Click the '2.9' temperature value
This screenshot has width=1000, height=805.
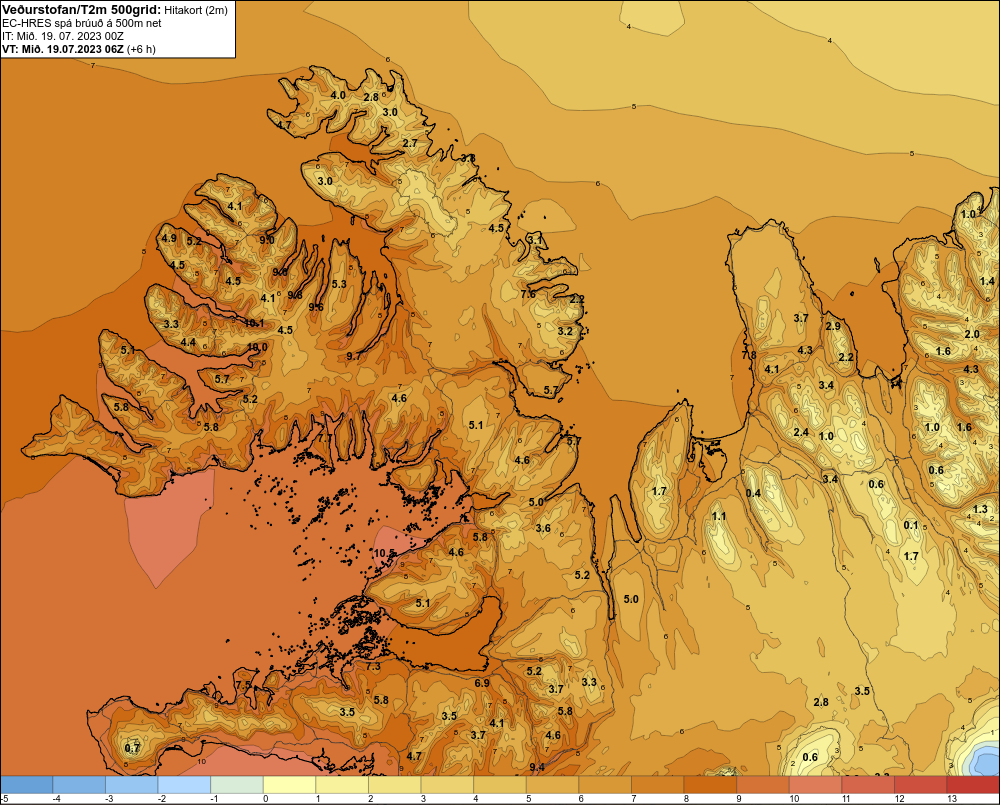[x=833, y=326]
